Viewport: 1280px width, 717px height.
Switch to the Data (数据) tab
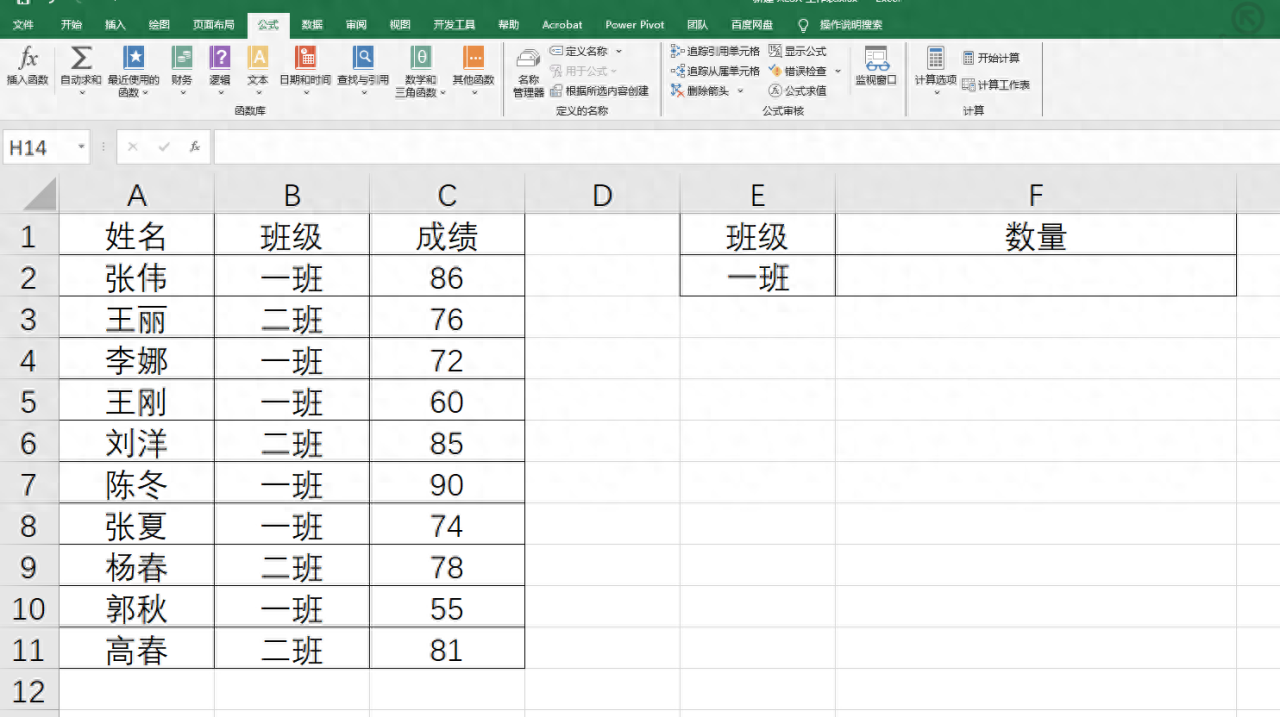click(x=312, y=25)
